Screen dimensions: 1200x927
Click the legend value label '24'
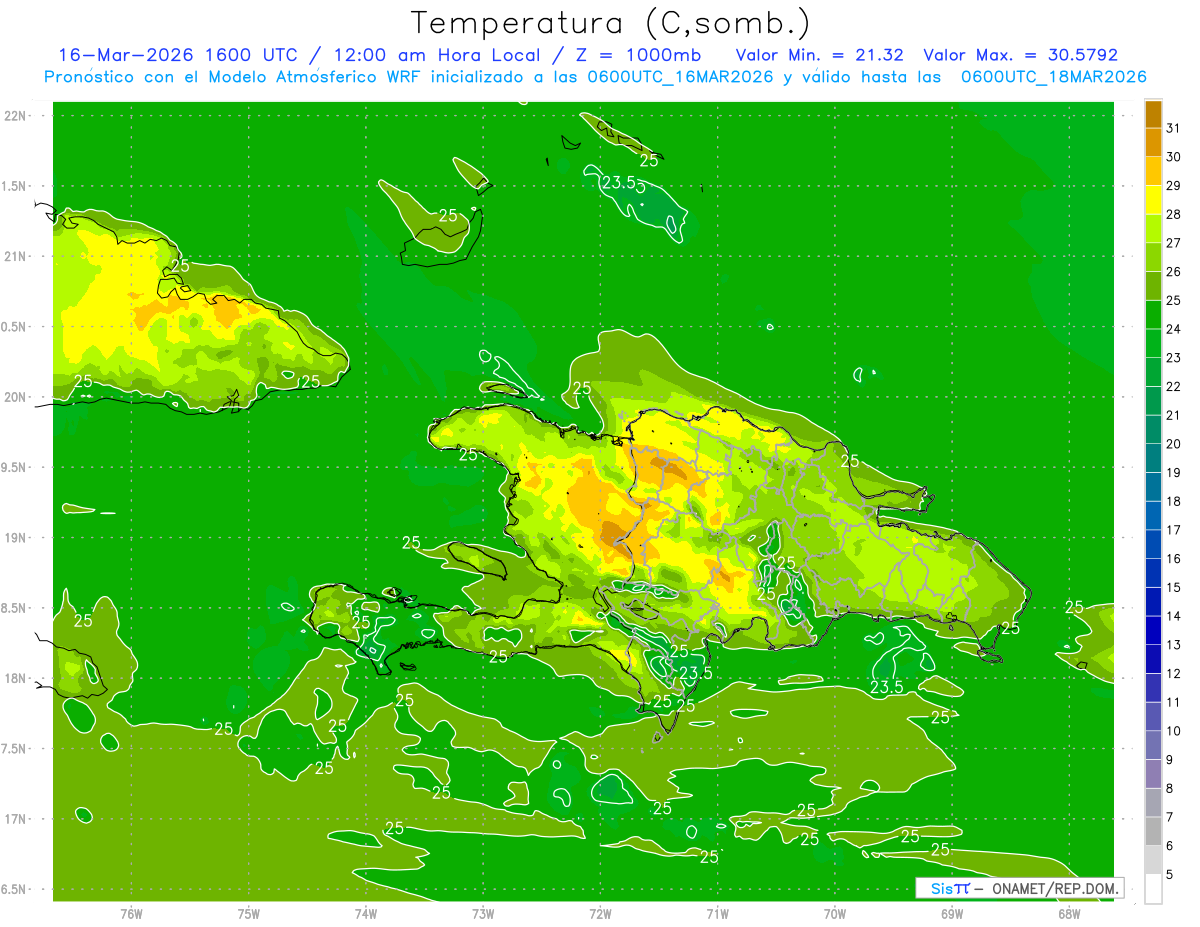tap(1174, 329)
